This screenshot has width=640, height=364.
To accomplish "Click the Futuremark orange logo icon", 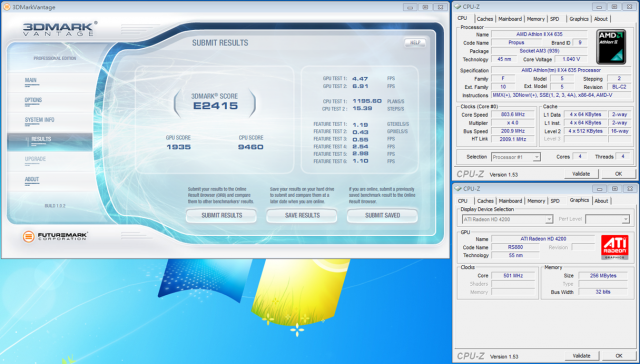I will pos(29,236).
